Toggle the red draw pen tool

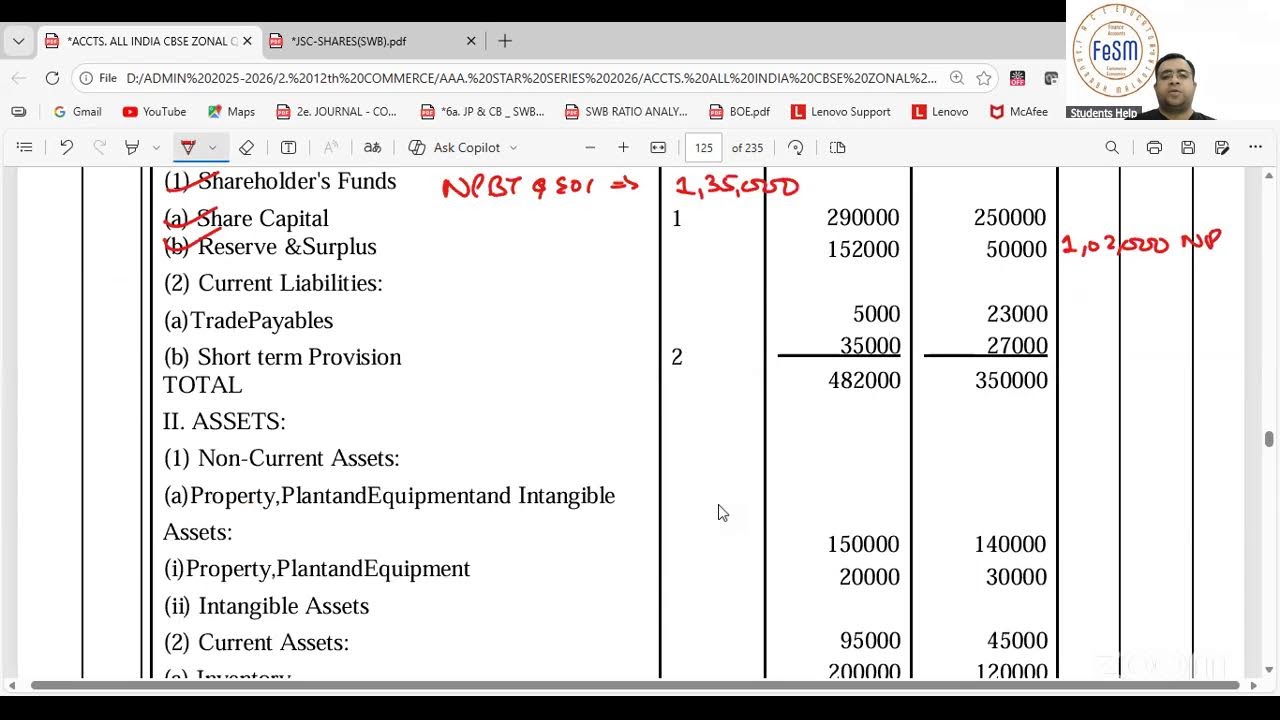188,147
